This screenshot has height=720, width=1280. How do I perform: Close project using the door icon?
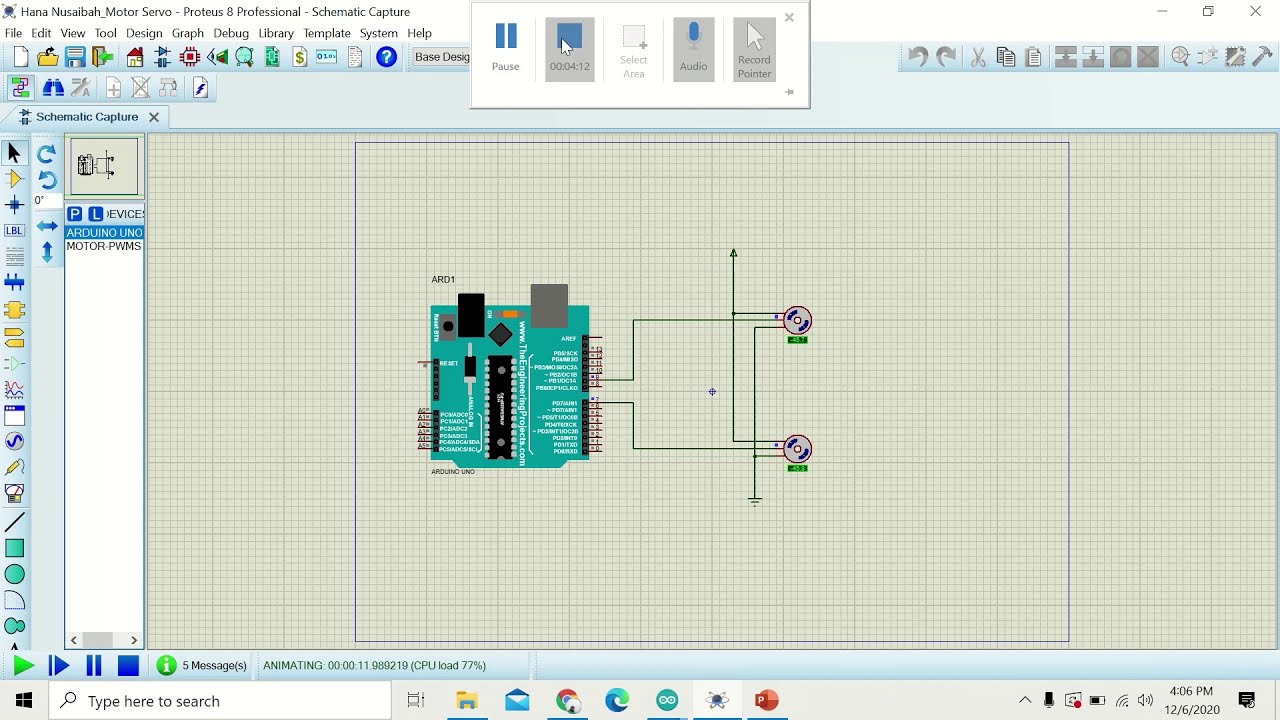pyautogui.click(x=102, y=57)
